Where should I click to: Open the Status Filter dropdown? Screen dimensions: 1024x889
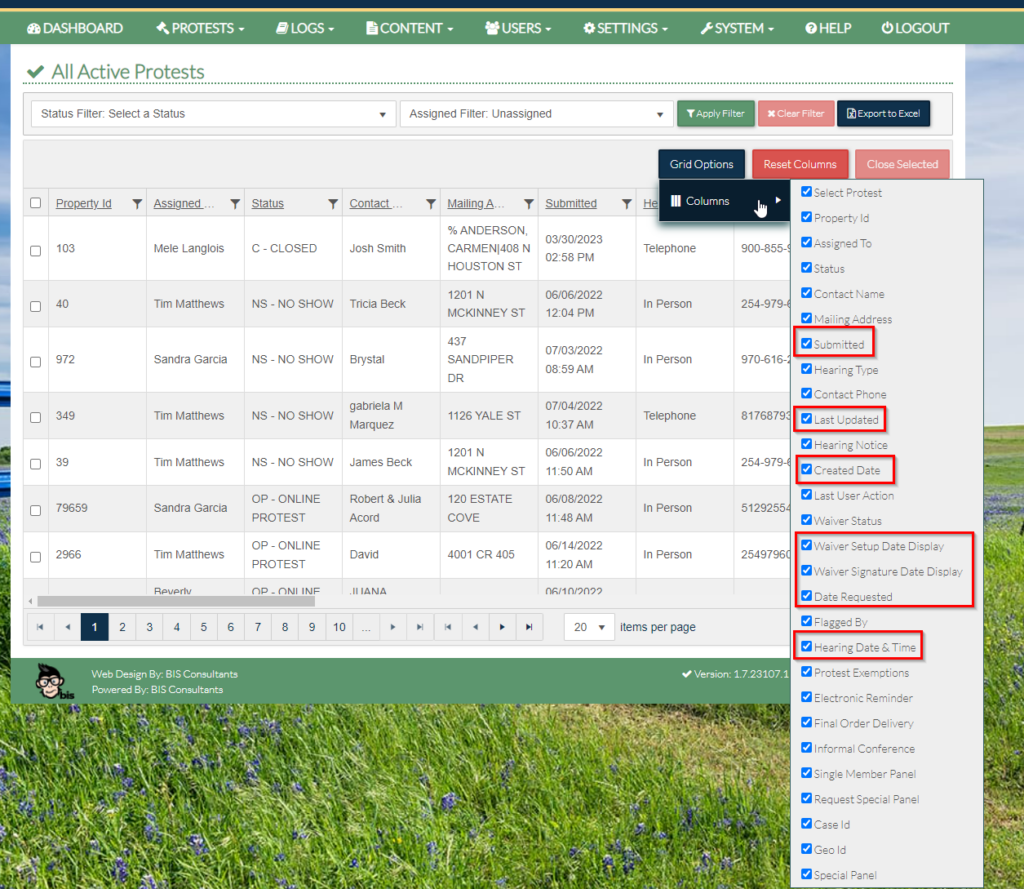coord(212,114)
